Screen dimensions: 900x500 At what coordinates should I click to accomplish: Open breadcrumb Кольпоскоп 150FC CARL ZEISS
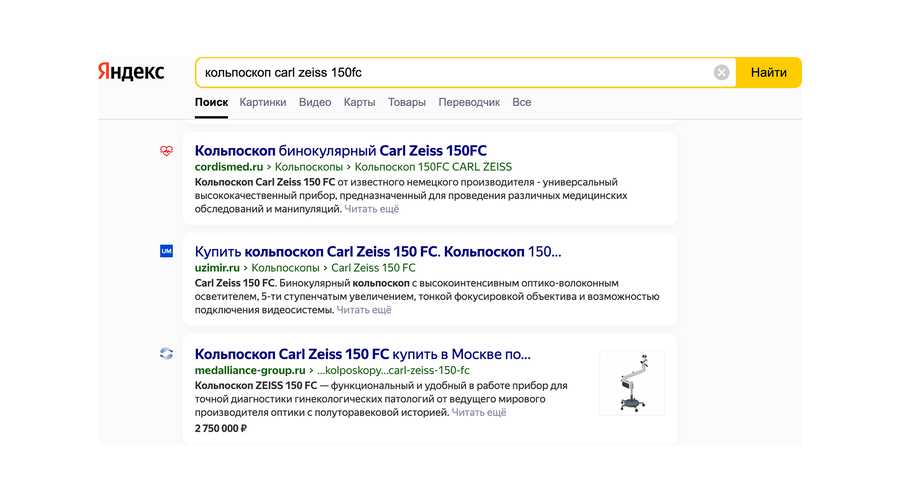[x=433, y=167]
